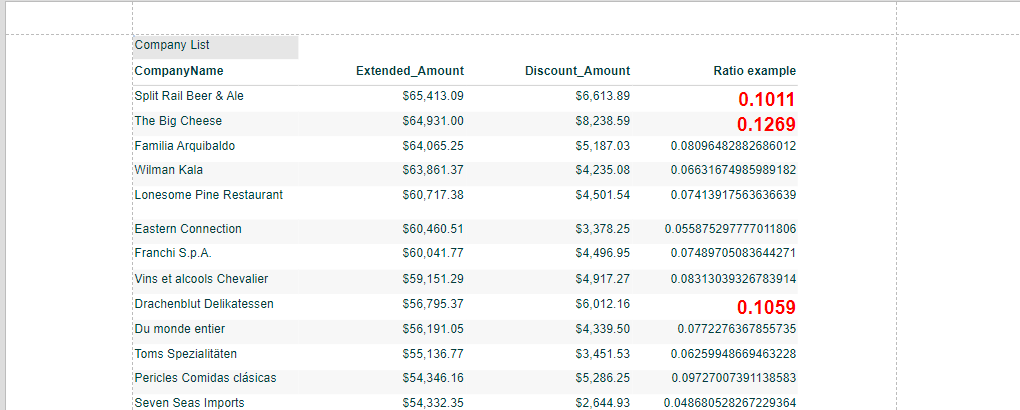Select the Extended_Amount column header
This screenshot has height=410, width=1020.
point(410,71)
